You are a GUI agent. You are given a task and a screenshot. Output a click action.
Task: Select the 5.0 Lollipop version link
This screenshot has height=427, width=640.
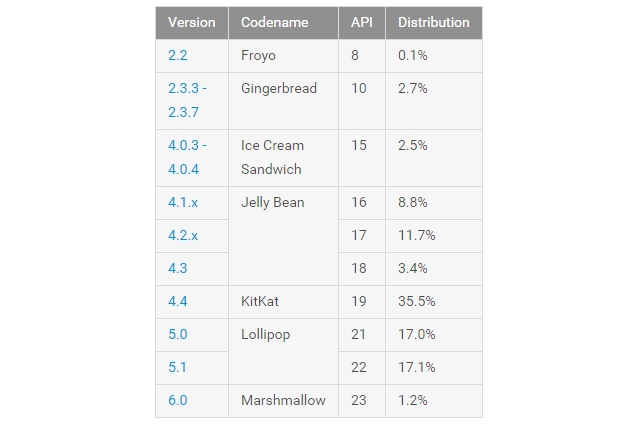(178, 334)
